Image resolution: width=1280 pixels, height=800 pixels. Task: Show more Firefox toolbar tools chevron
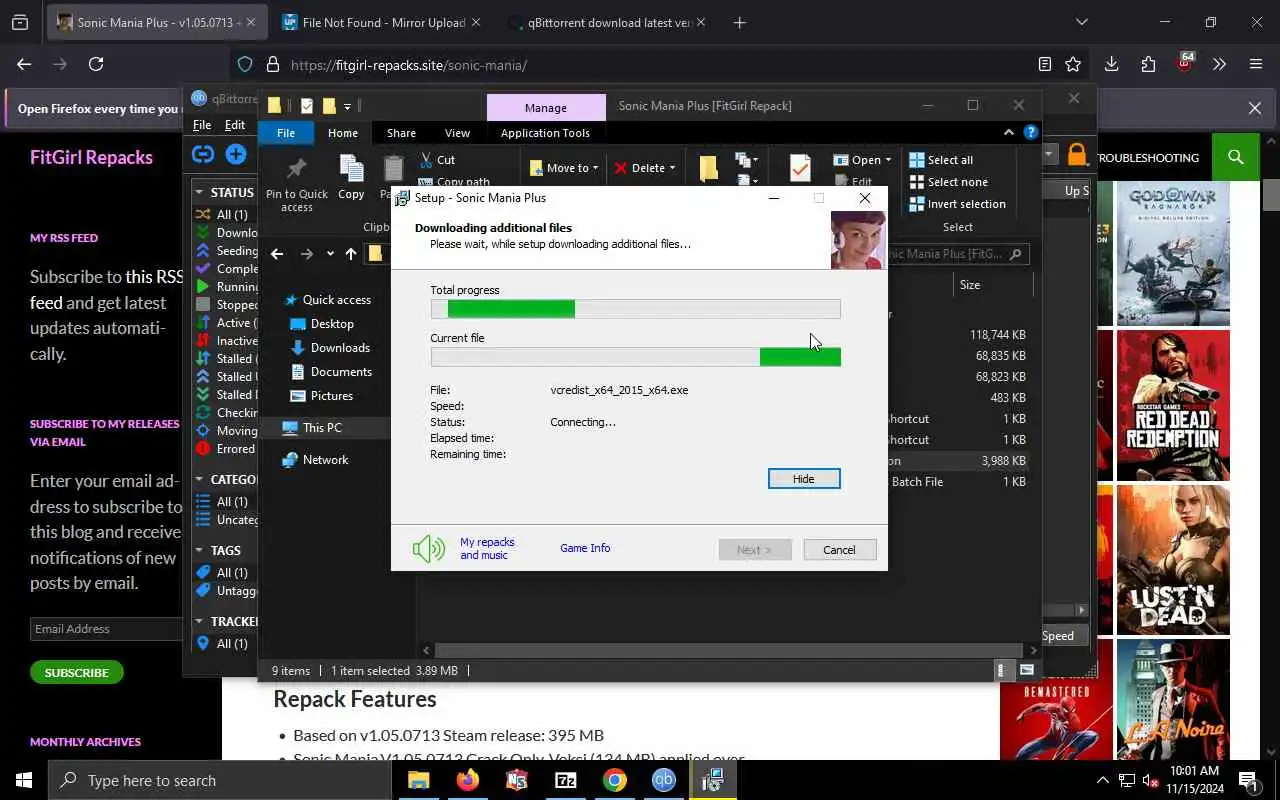[x=1219, y=64]
